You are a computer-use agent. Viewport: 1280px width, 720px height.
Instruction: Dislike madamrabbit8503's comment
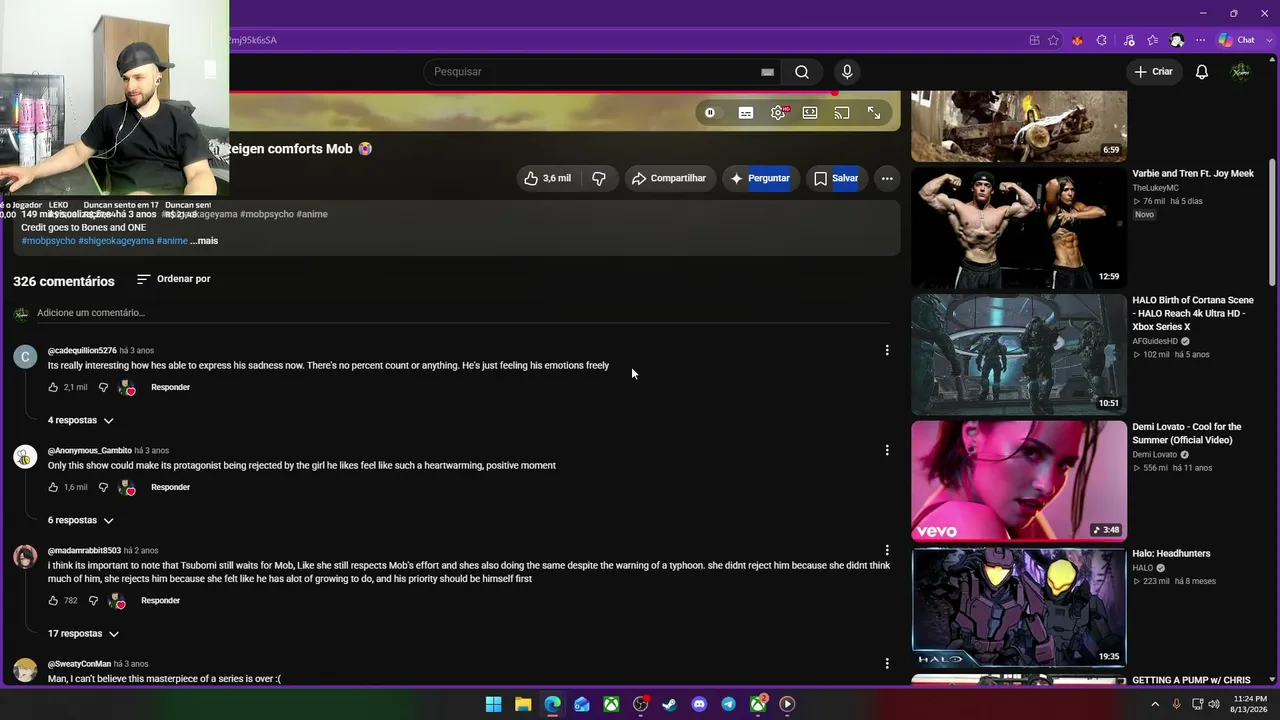pos(93,600)
